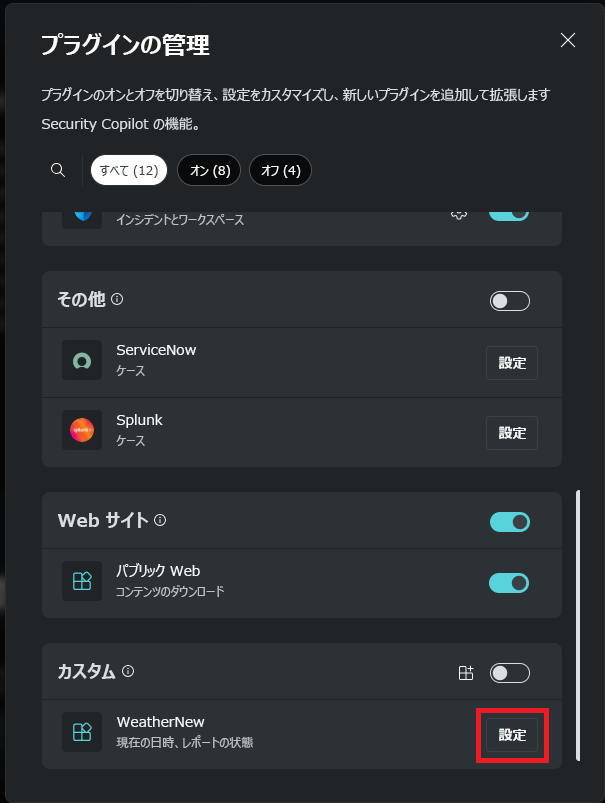The width and height of the screenshot is (605, 803).
Task: Click the add custom plugin icon
Action: 465,673
